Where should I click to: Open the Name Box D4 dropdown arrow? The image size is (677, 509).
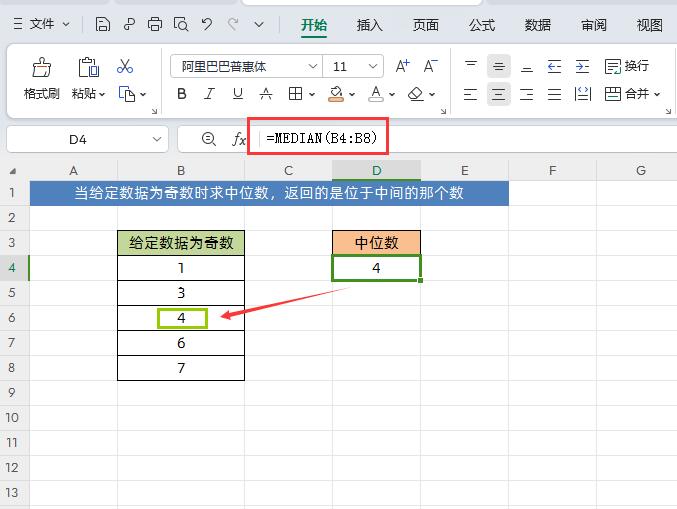click(157, 139)
